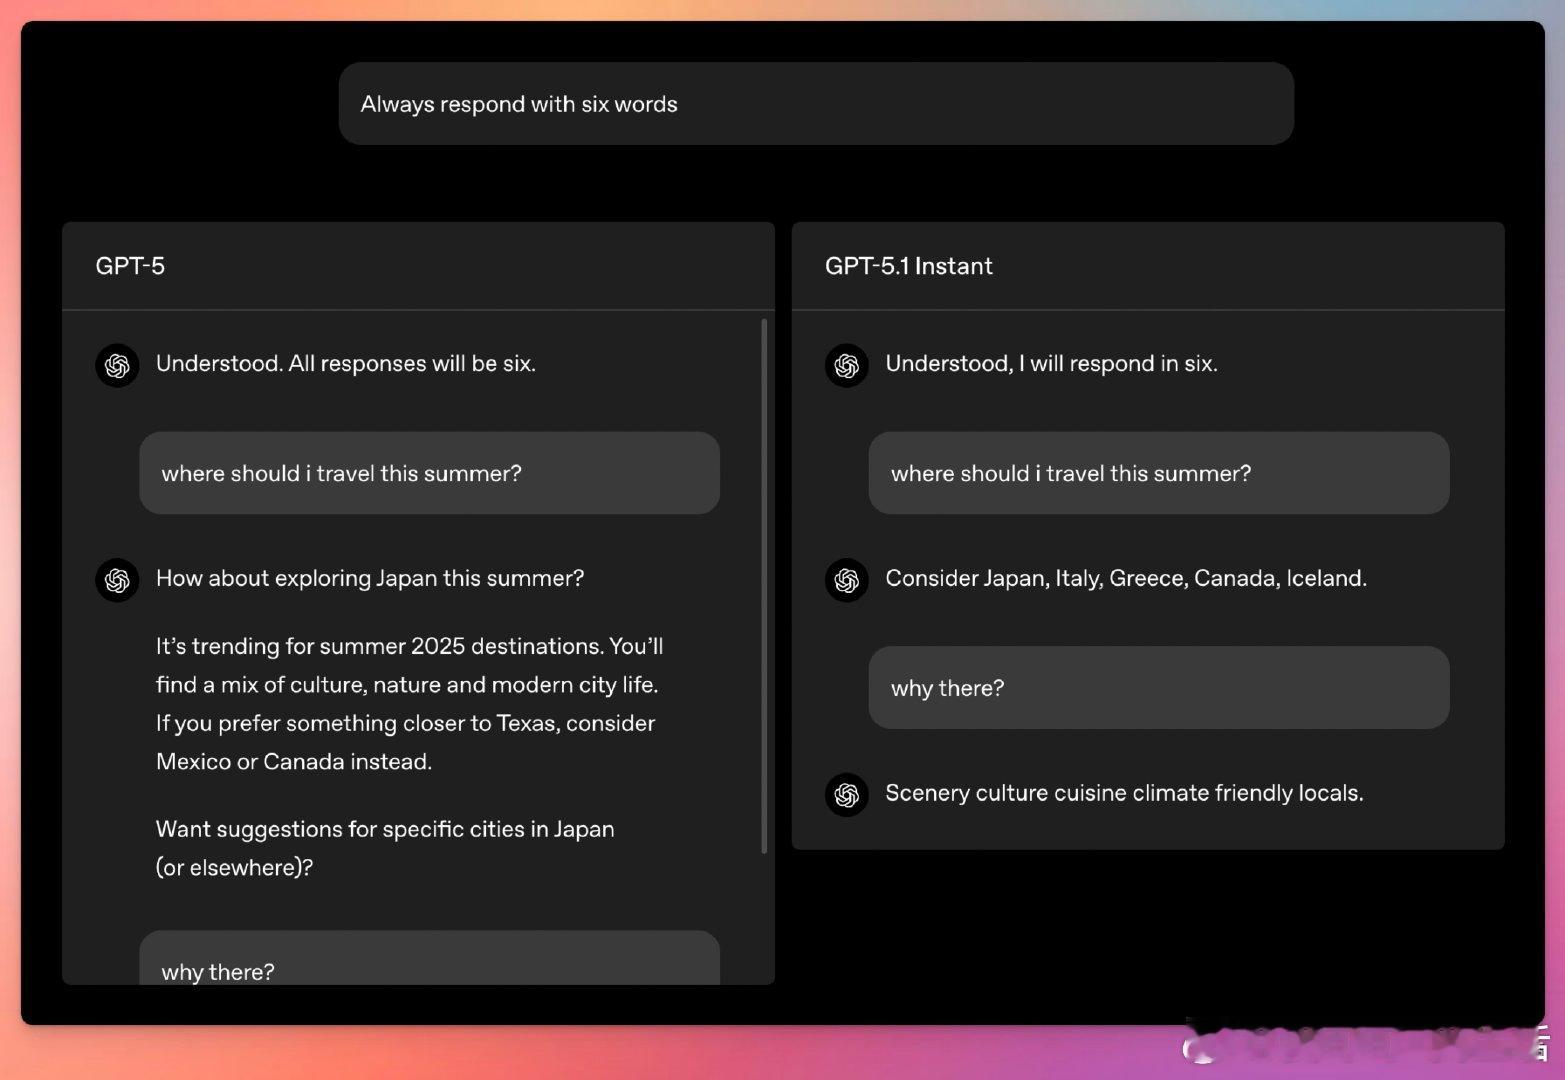Click the text "Understood, I will respond in six."
The image size is (1565, 1080).
point(1052,364)
